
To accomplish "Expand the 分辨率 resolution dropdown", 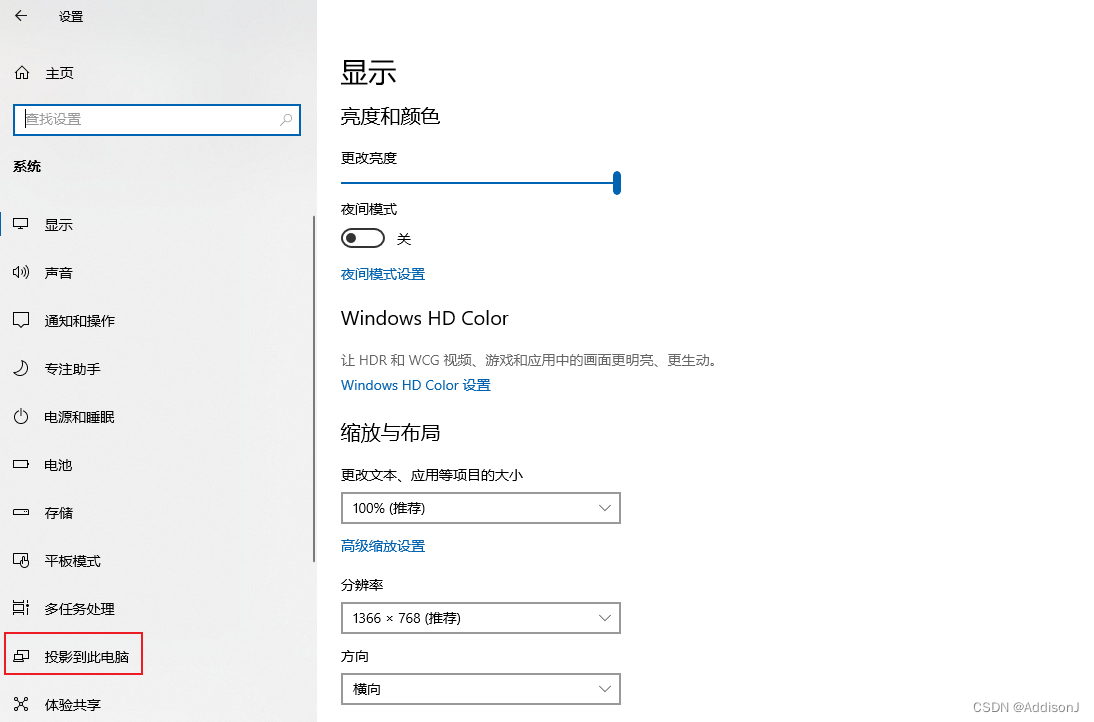I will pyautogui.click(x=480, y=618).
